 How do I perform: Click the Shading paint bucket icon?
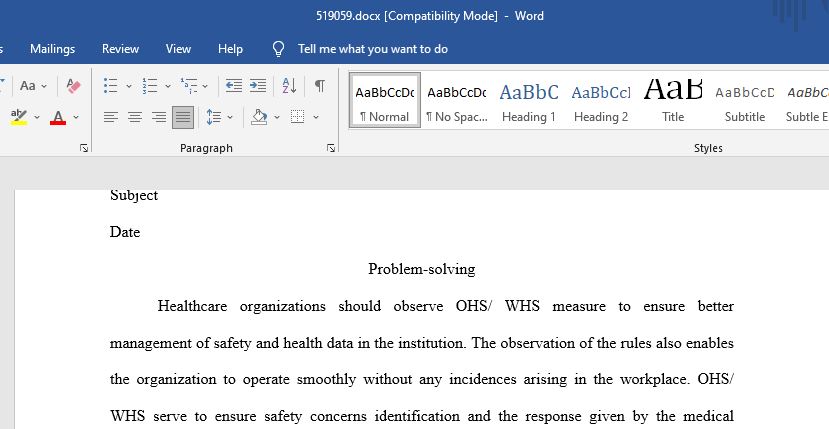pyautogui.click(x=259, y=117)
